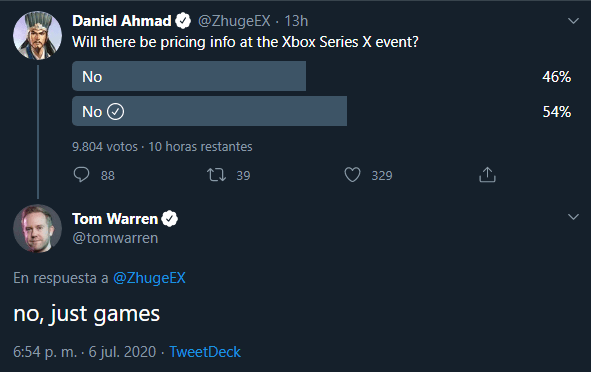Image resolution: width=591 pixels, height=372 pixels.
Task: Click the reply speech bubble icon
Action: coord(81,175)
